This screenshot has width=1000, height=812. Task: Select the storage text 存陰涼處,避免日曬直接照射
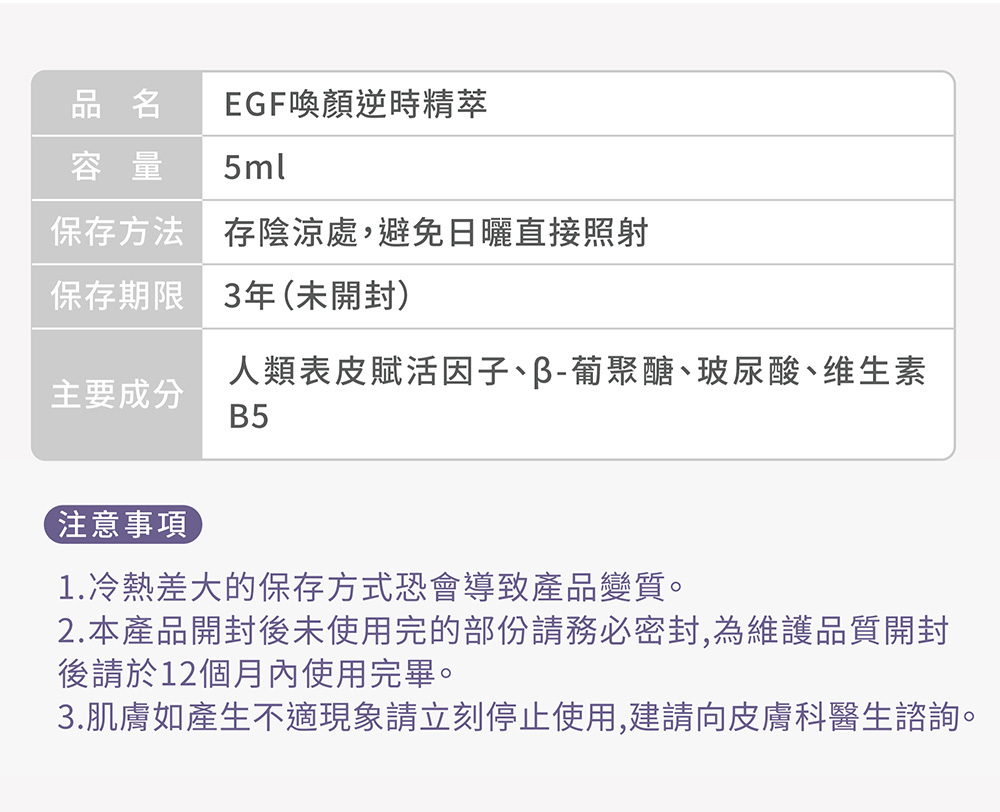click(x=436, y=234)
